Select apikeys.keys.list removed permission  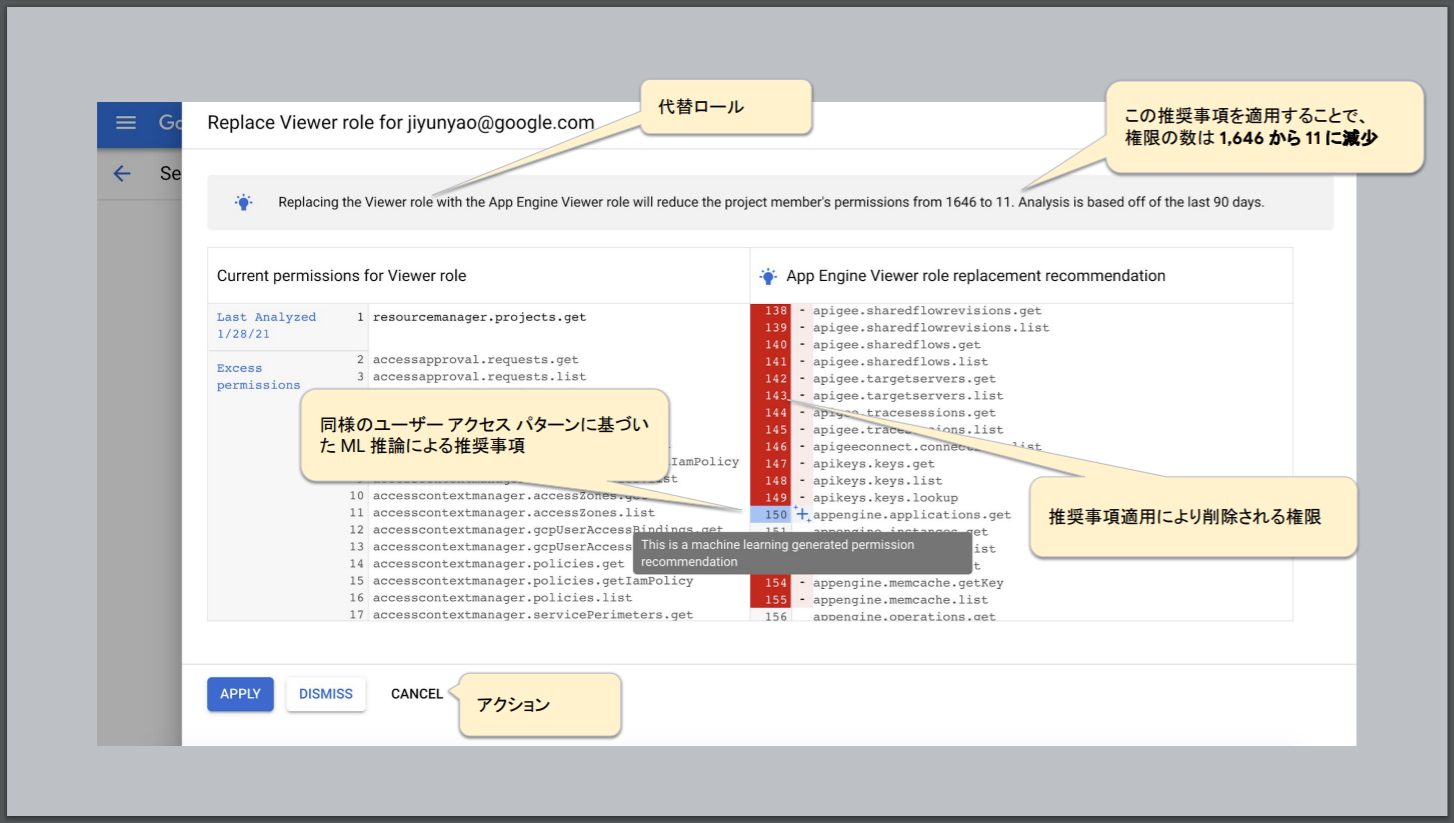tap(877, 481)
